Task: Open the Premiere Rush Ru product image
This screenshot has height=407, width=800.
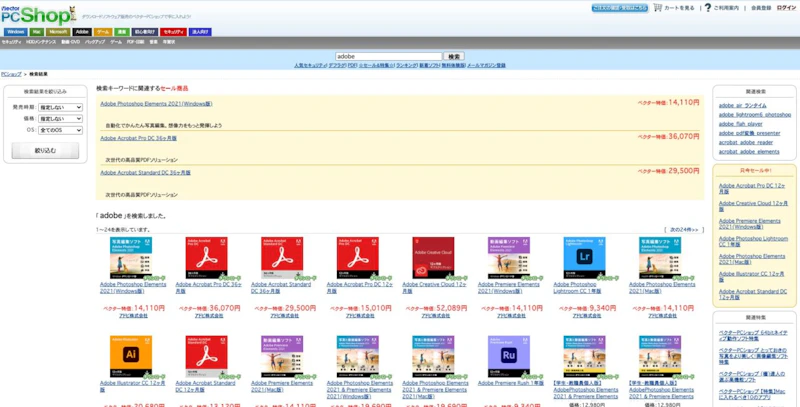Action: 509,356
